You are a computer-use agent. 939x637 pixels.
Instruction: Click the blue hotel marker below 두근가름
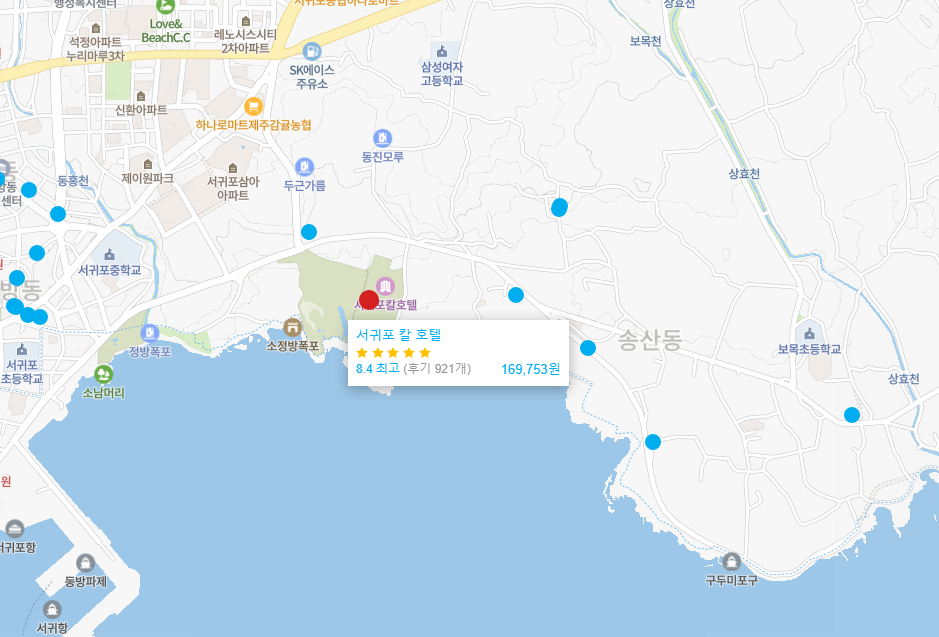coord(308,232)
